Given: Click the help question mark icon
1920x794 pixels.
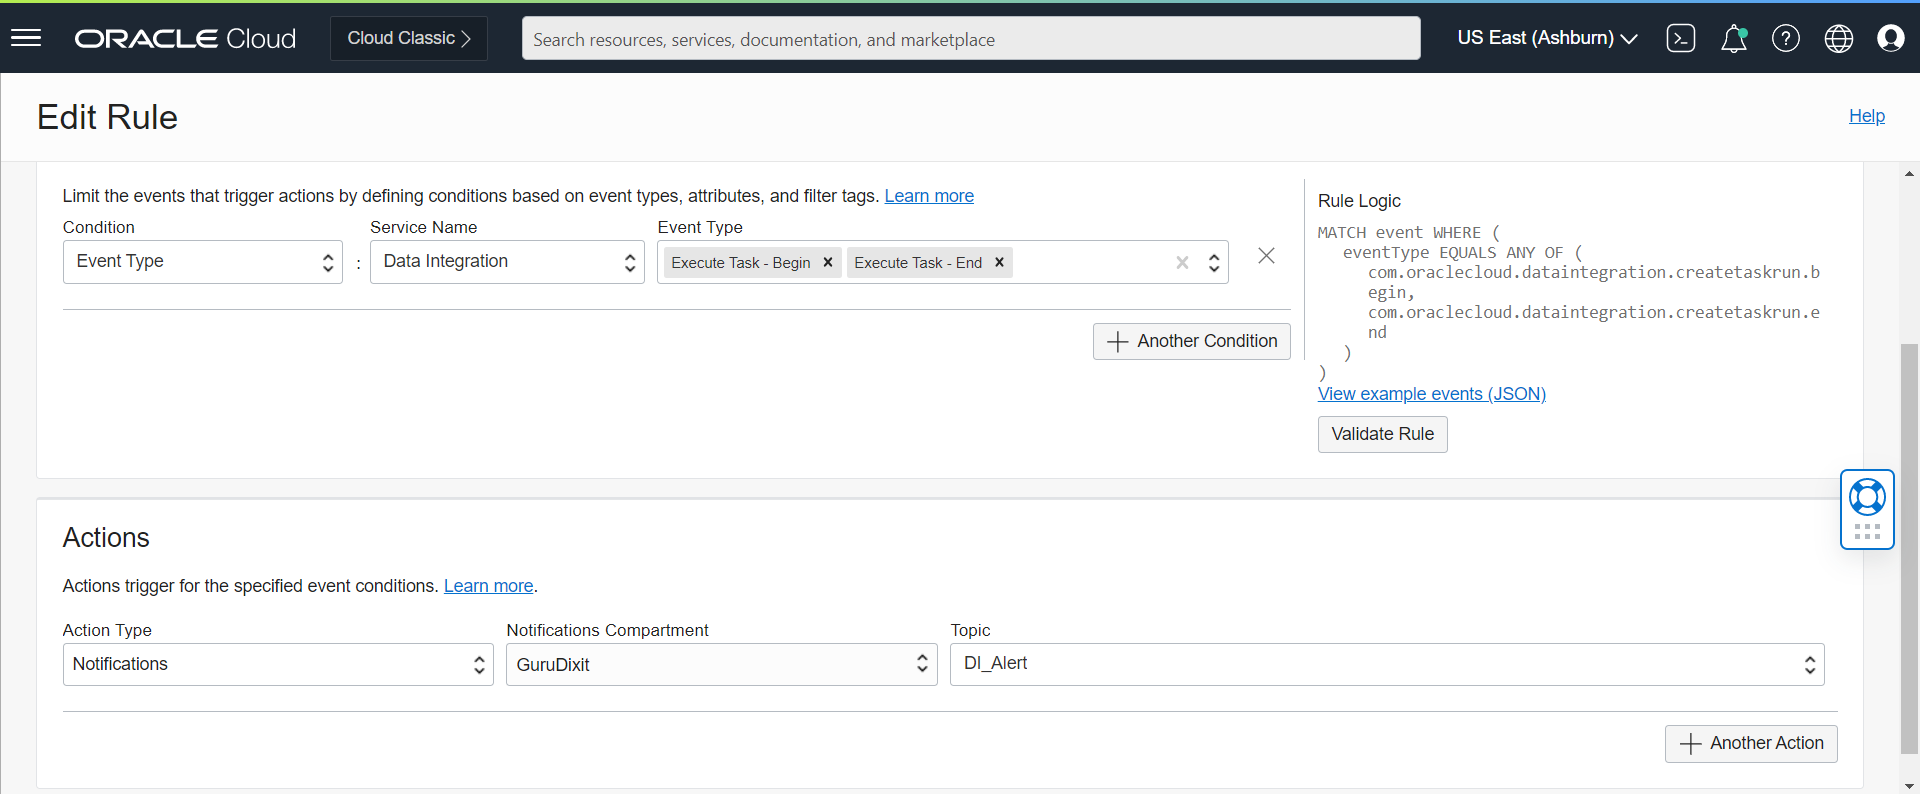Looking at the screenshot, I should [1785, 38].
